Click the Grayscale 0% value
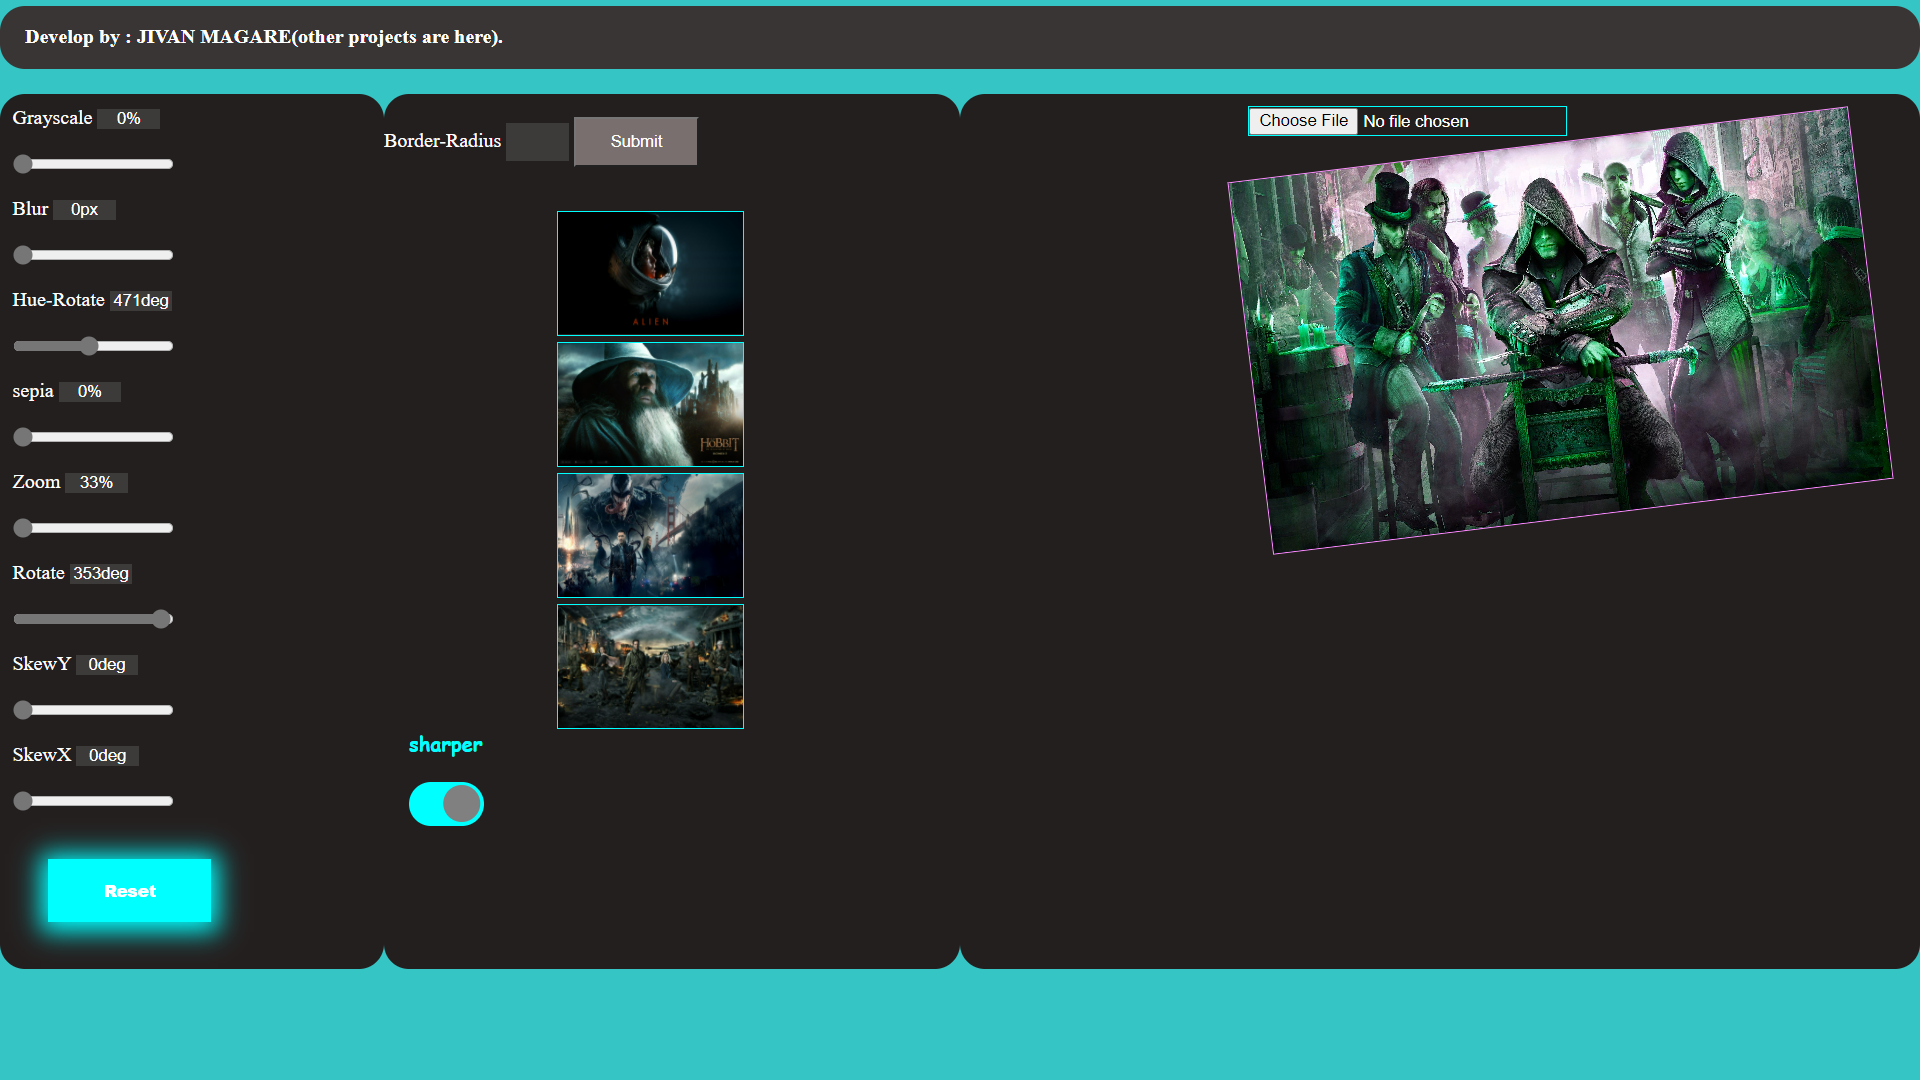This screenshot has width=1920, height=1080. [128, 118]
